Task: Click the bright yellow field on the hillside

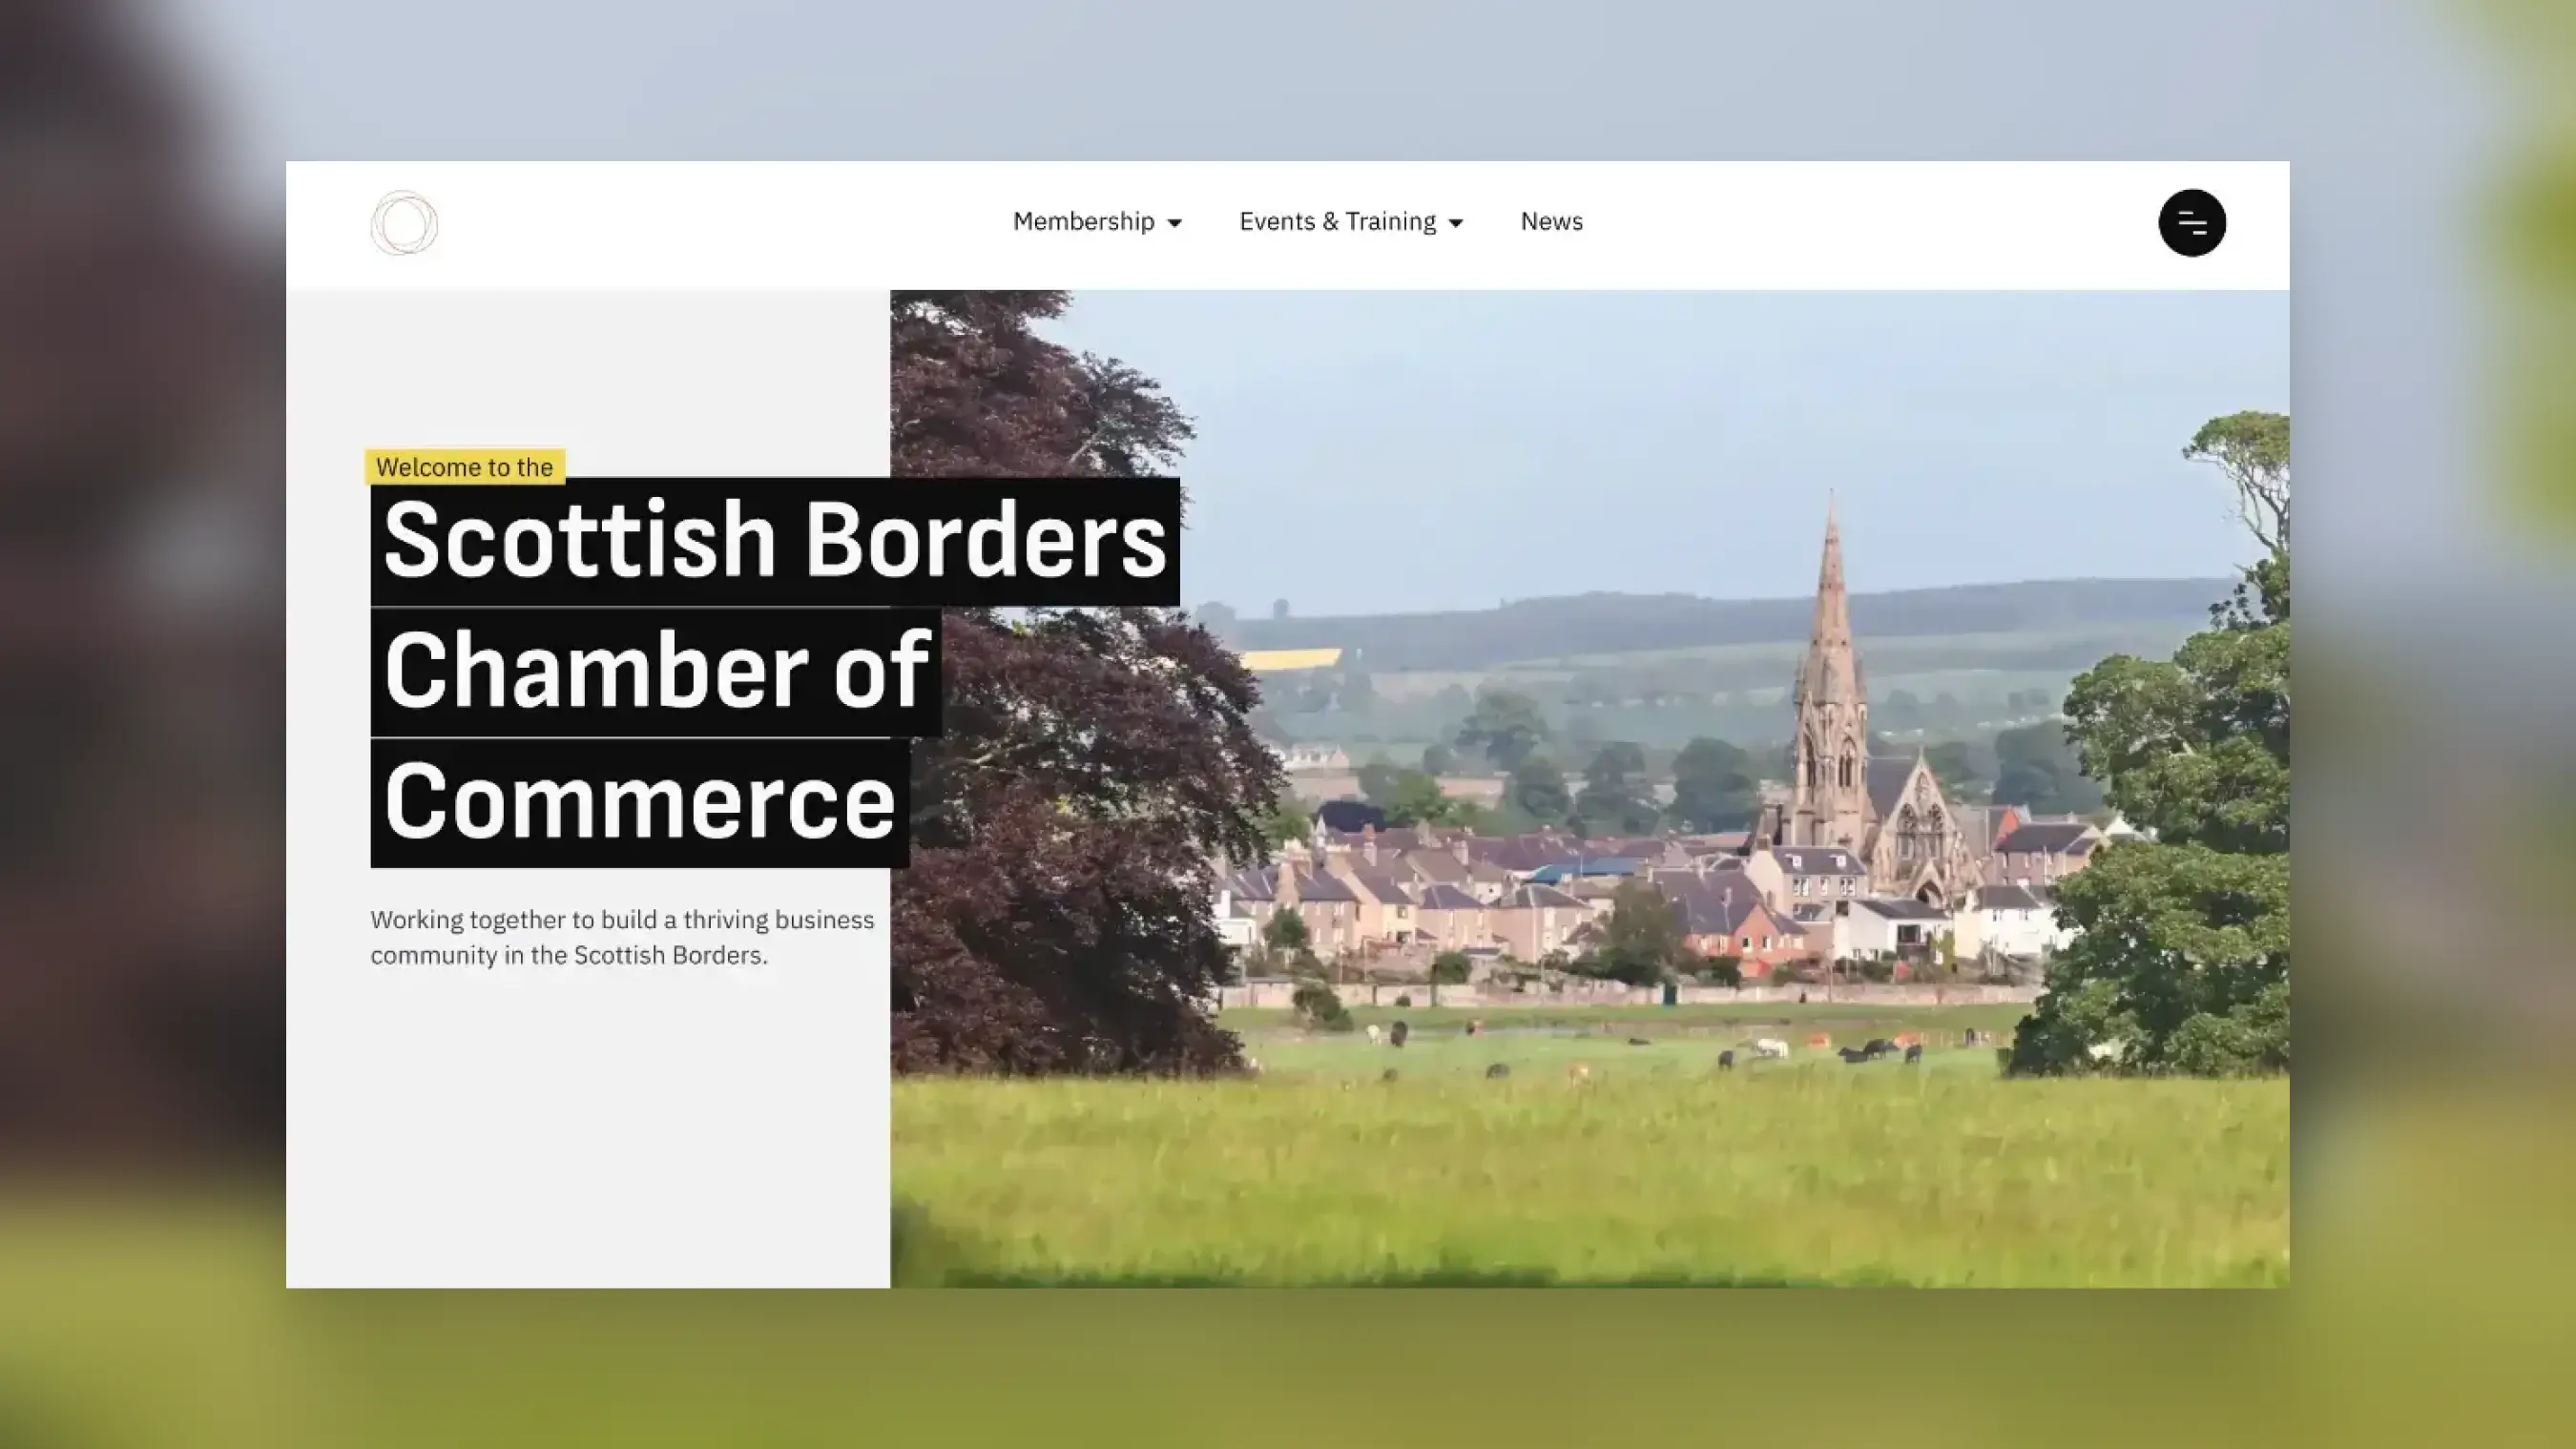Action: coord(1290,659)
